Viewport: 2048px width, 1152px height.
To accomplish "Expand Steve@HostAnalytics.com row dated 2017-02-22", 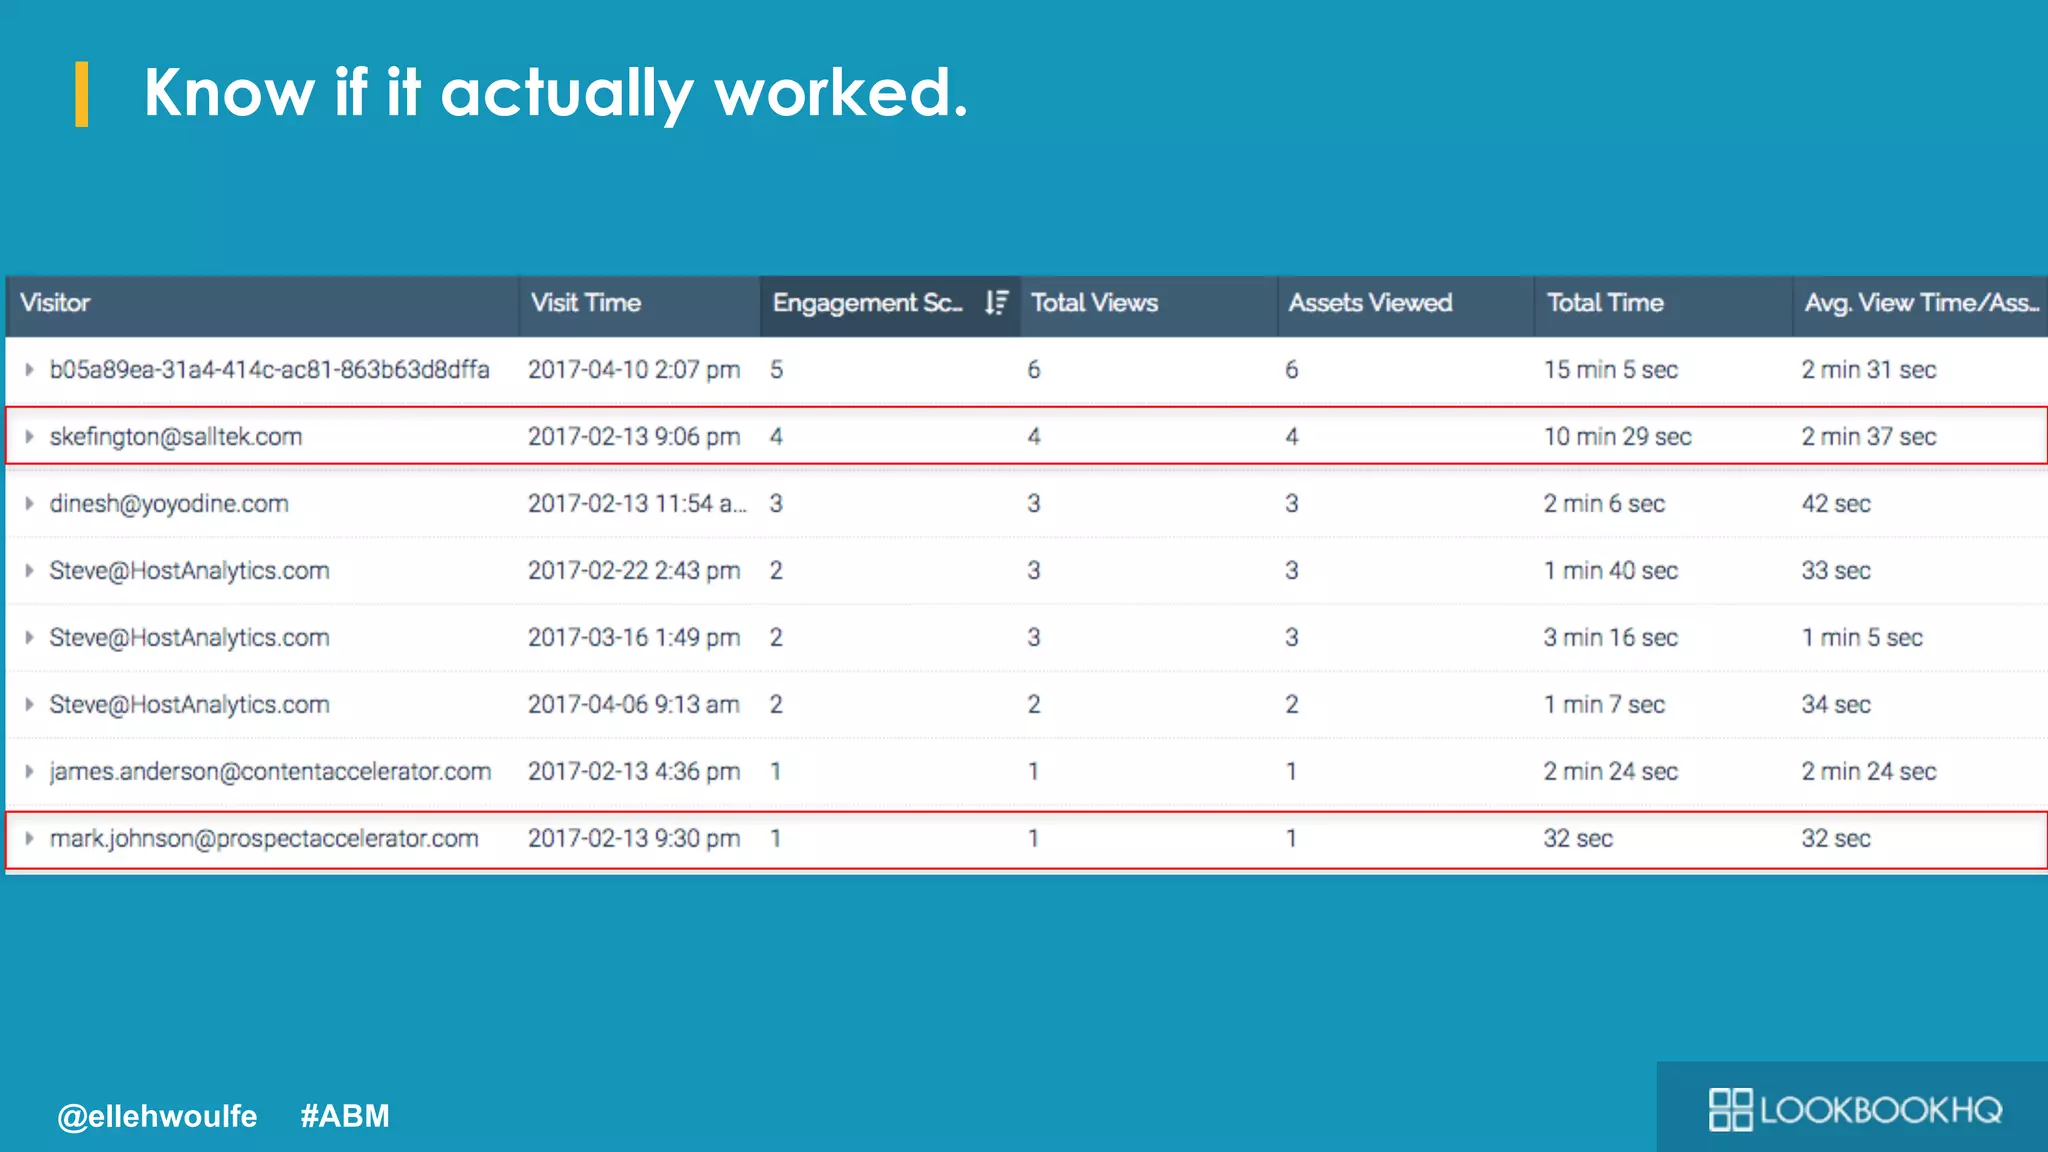I will pyautogui.click(x=29, y=571).
